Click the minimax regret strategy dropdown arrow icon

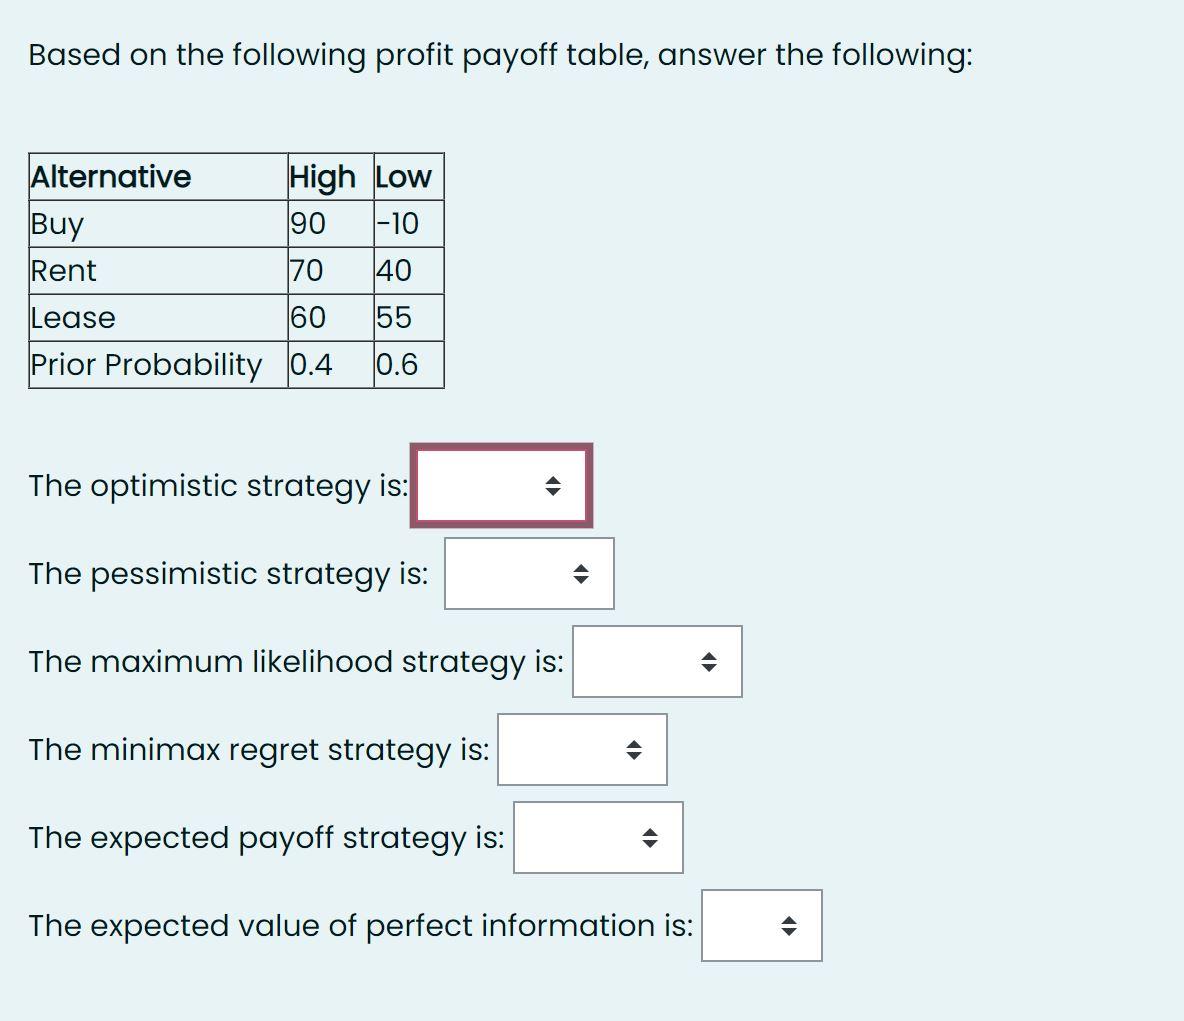pyautogui.click(x=635, y=750)
